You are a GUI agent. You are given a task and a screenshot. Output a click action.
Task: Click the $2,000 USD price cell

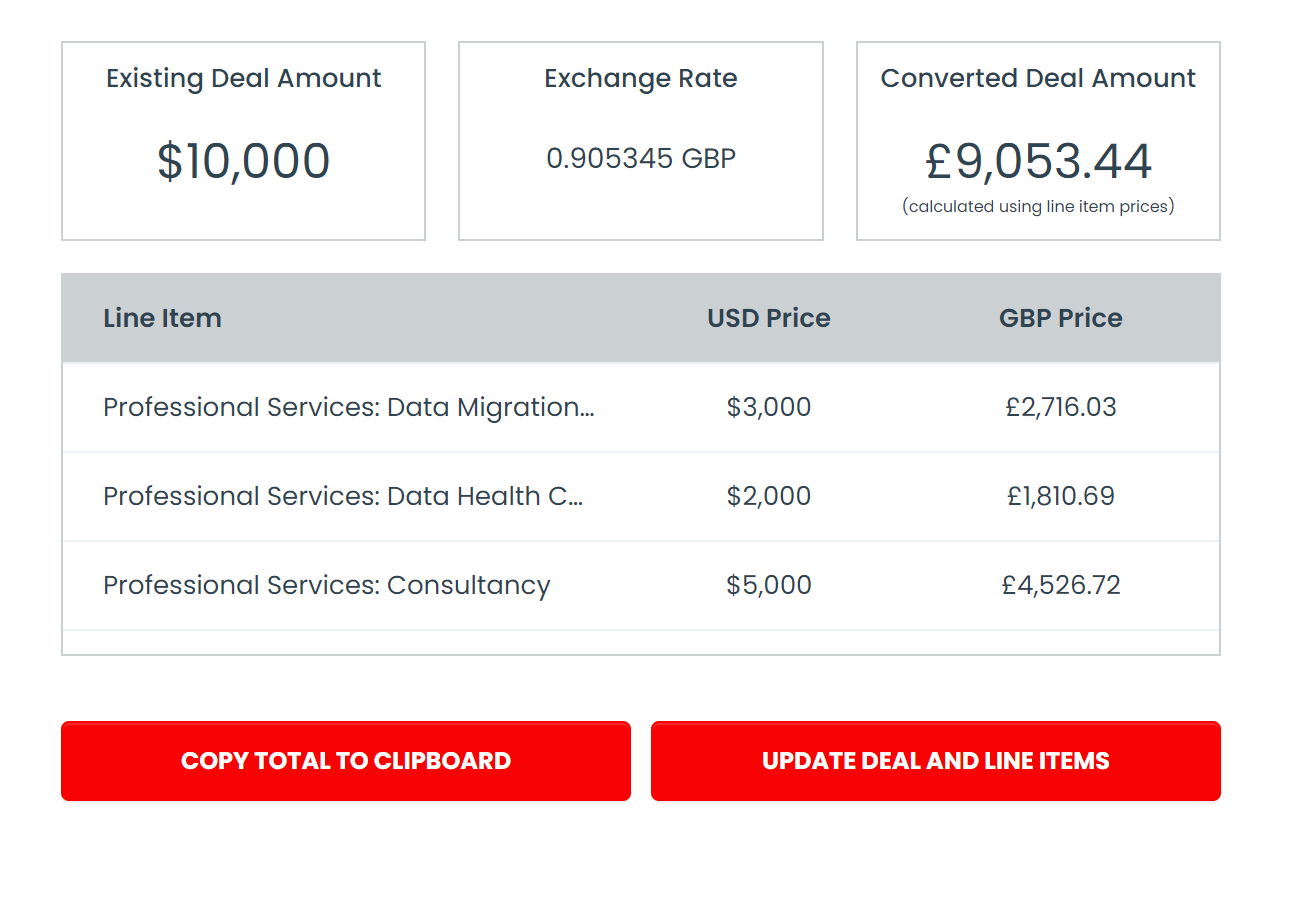click(768, 496)
